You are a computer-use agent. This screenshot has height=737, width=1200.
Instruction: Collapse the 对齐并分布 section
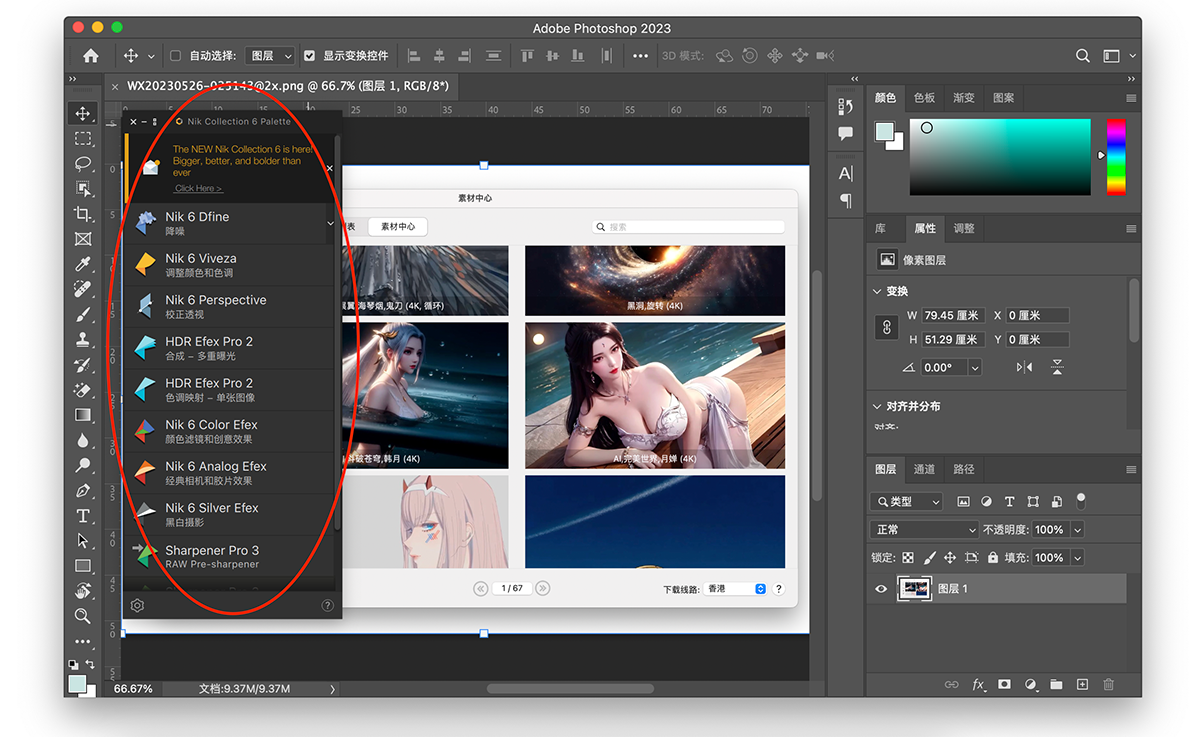(878, 407)
